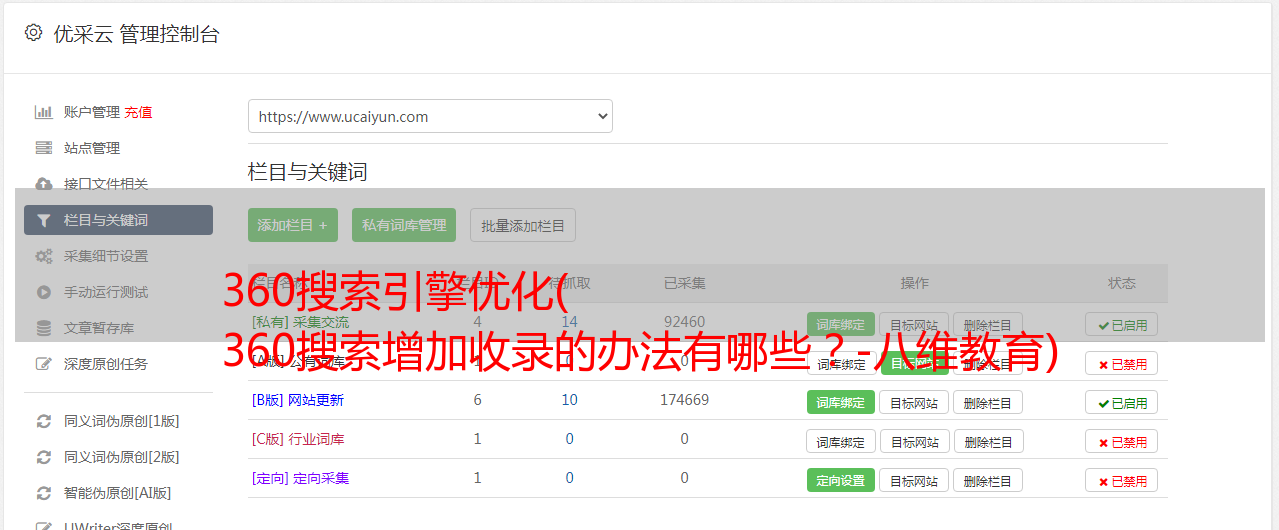
Task: Click 目标网站 in the 采集交流 row
Action: pyautogui.click(x=914, y=324)
